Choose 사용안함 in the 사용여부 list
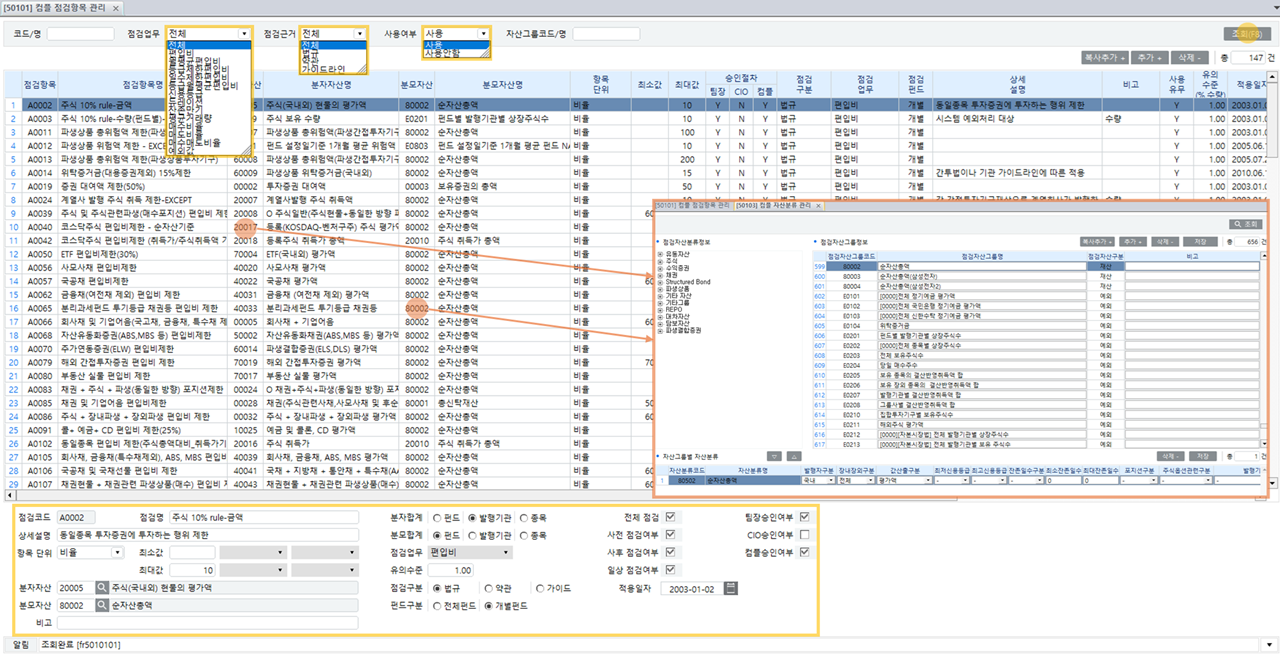 (x=443, y=53)
